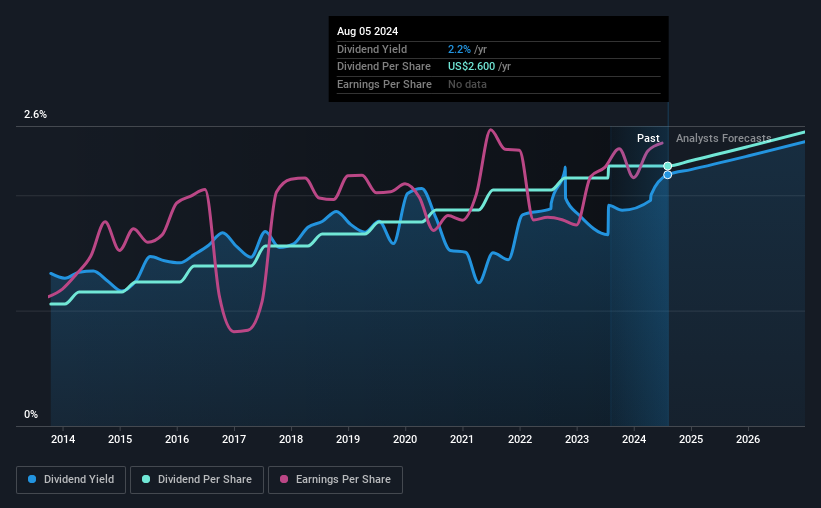The height and width of the screenshot is (508, 821).
Task: Select the blue Dividend Yield data point
Action: (x=668, y=175)
